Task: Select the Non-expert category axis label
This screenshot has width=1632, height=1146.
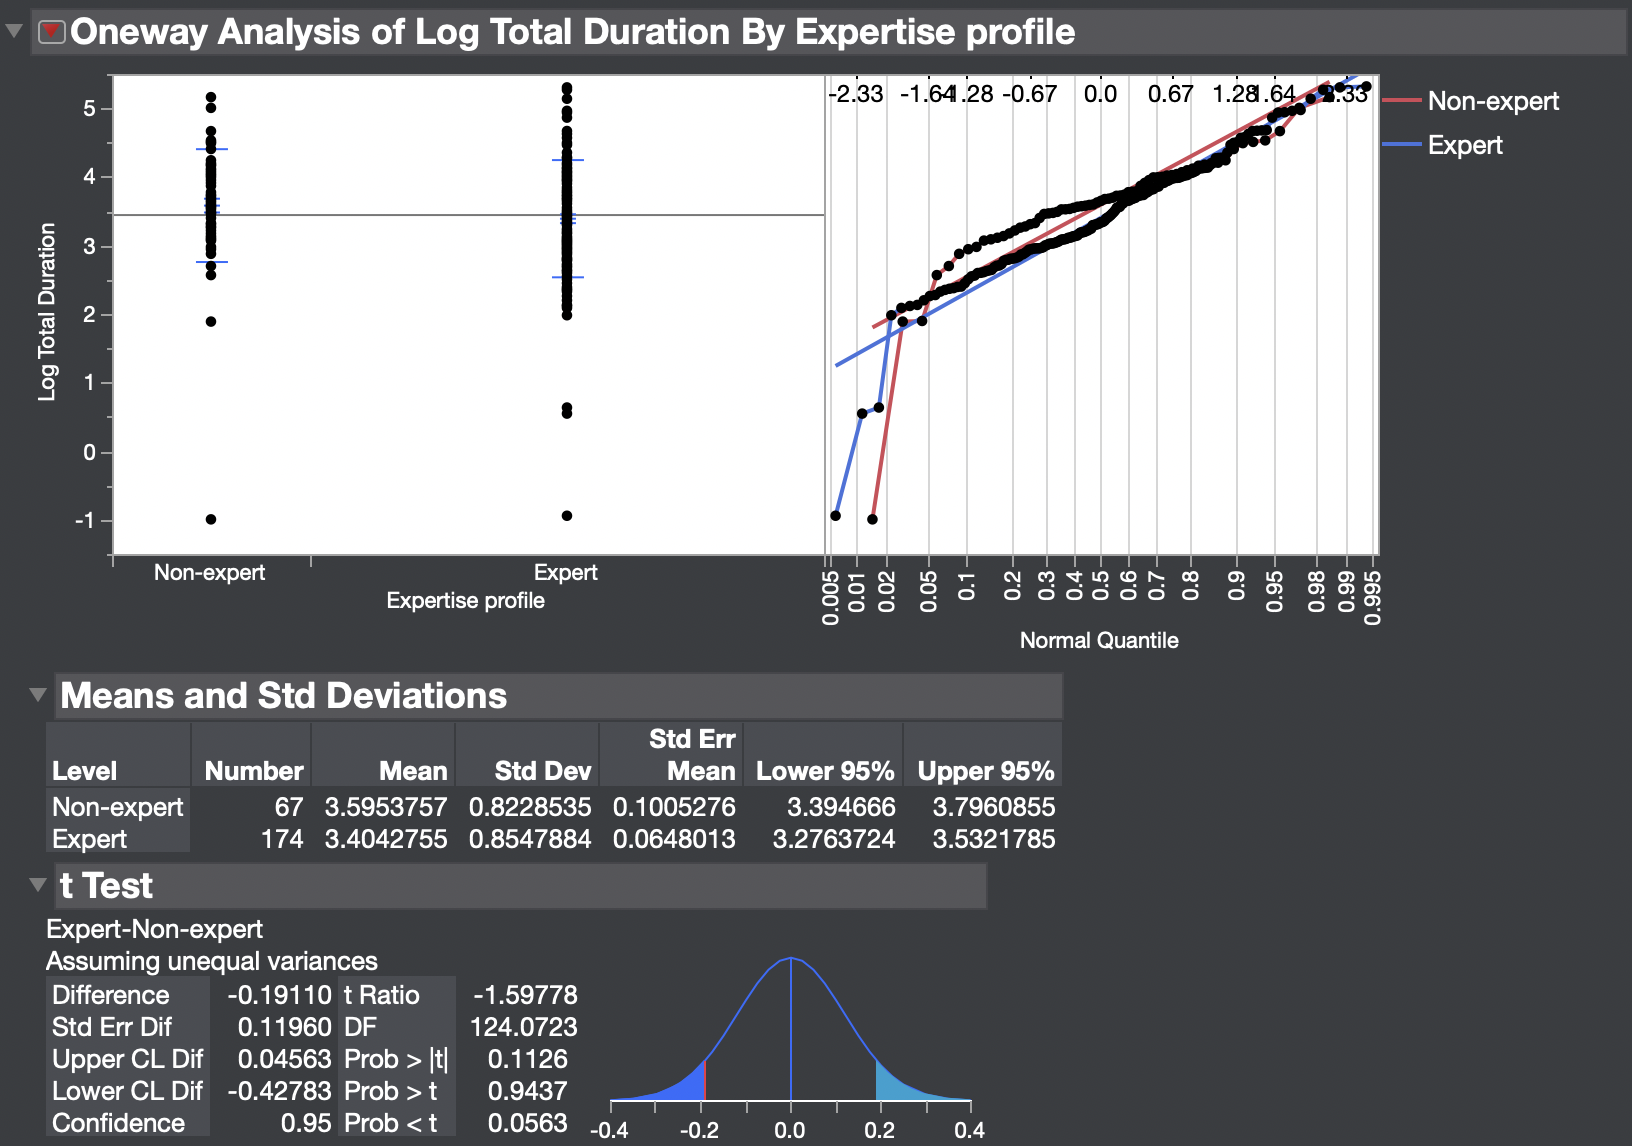Action: [209, 572]
